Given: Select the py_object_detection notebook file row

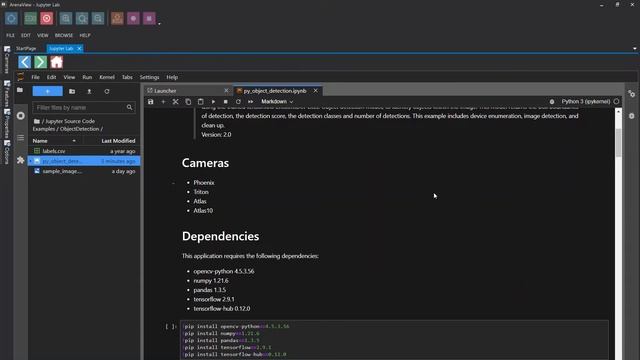Looking at the screenshot, I should coord(84,161).
